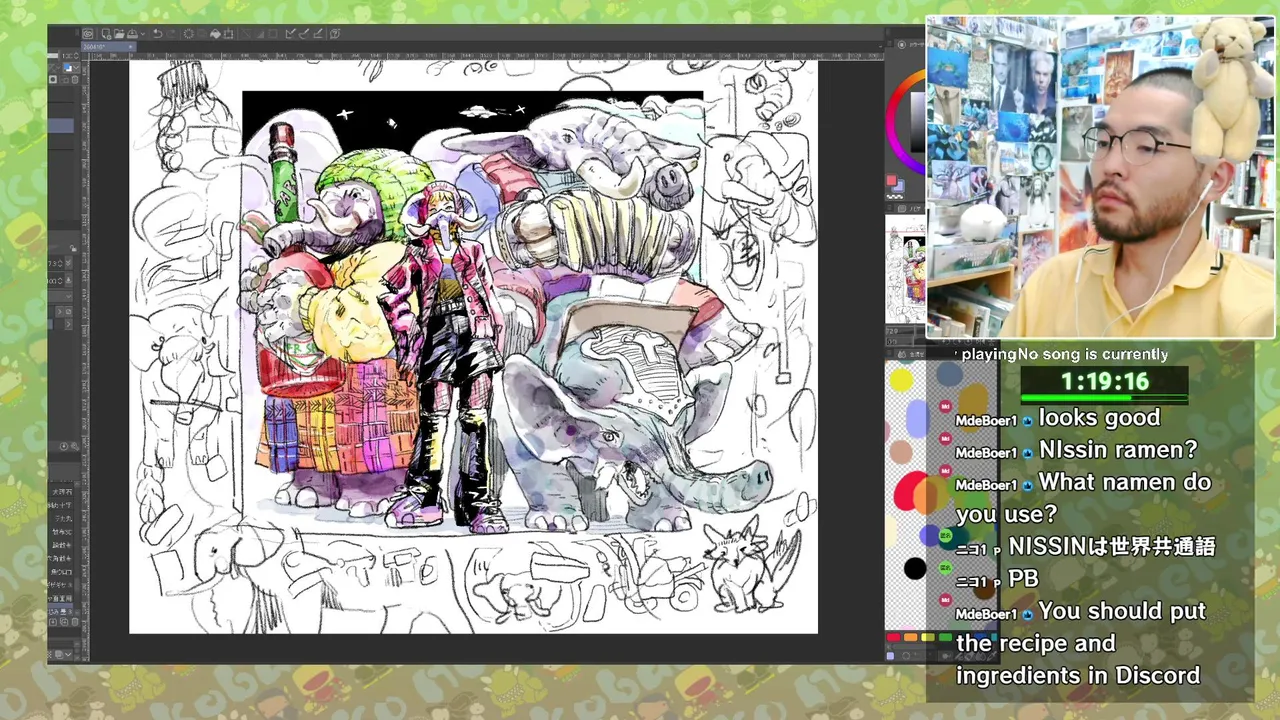Save the document with the Save icon

coord(132,34)
